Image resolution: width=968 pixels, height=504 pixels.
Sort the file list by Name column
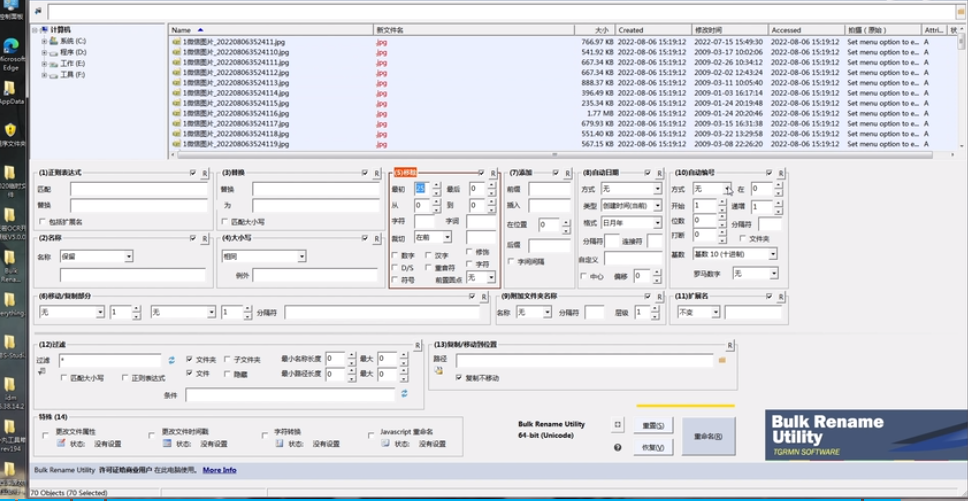click(200, 30)
